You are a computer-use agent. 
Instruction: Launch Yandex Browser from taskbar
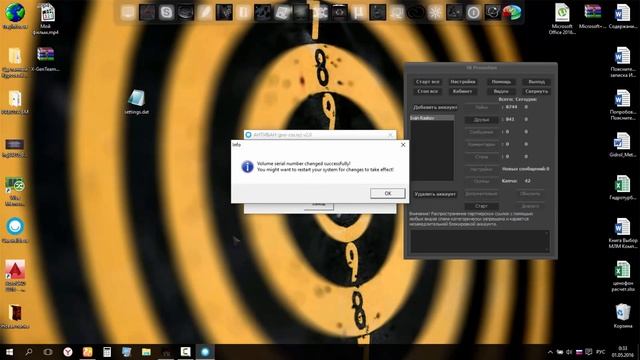pos(68,352)
